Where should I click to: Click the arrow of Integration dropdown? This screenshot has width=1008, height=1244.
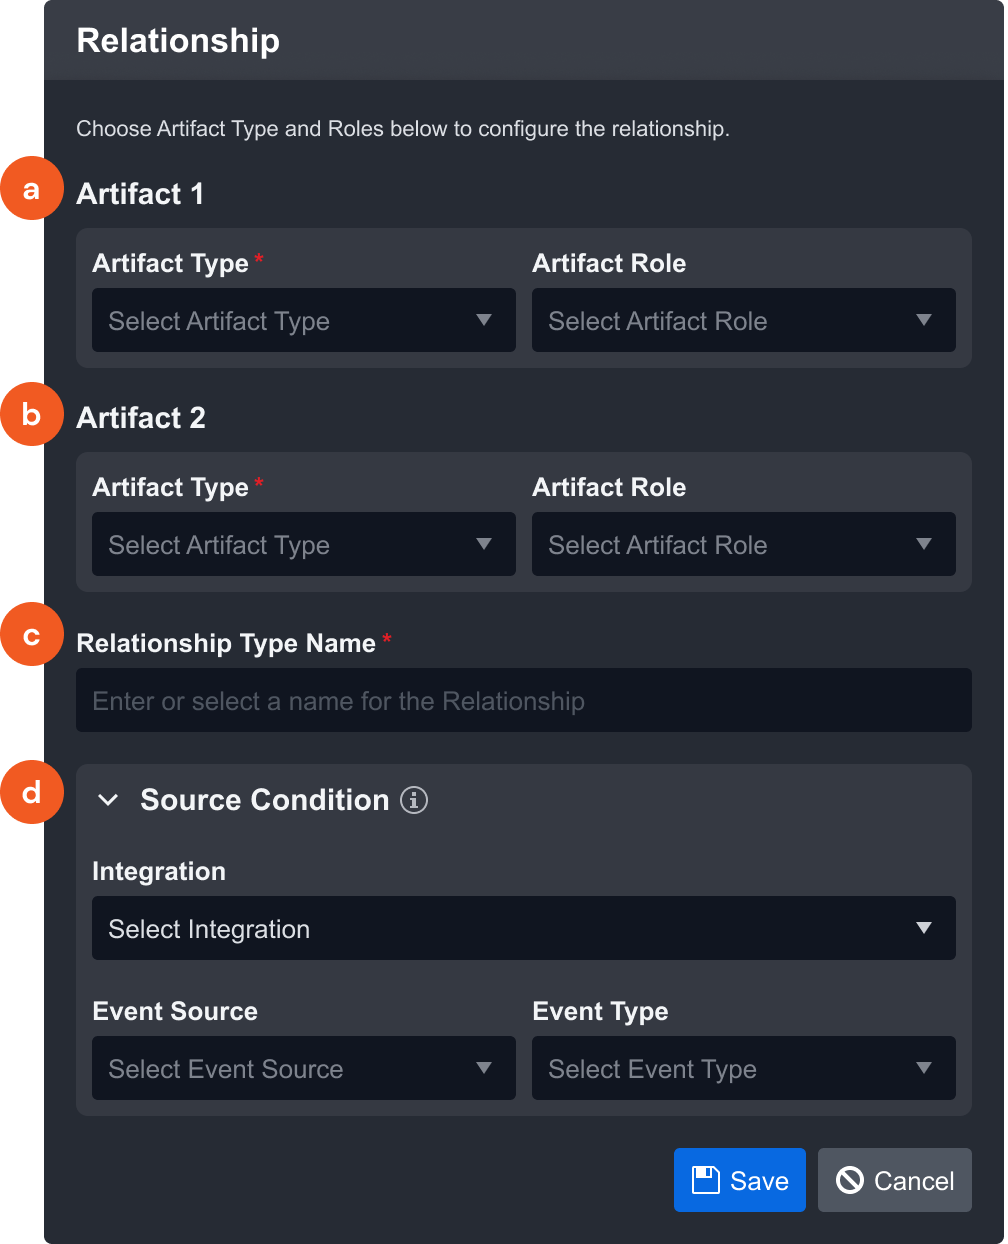click(924, 928)
